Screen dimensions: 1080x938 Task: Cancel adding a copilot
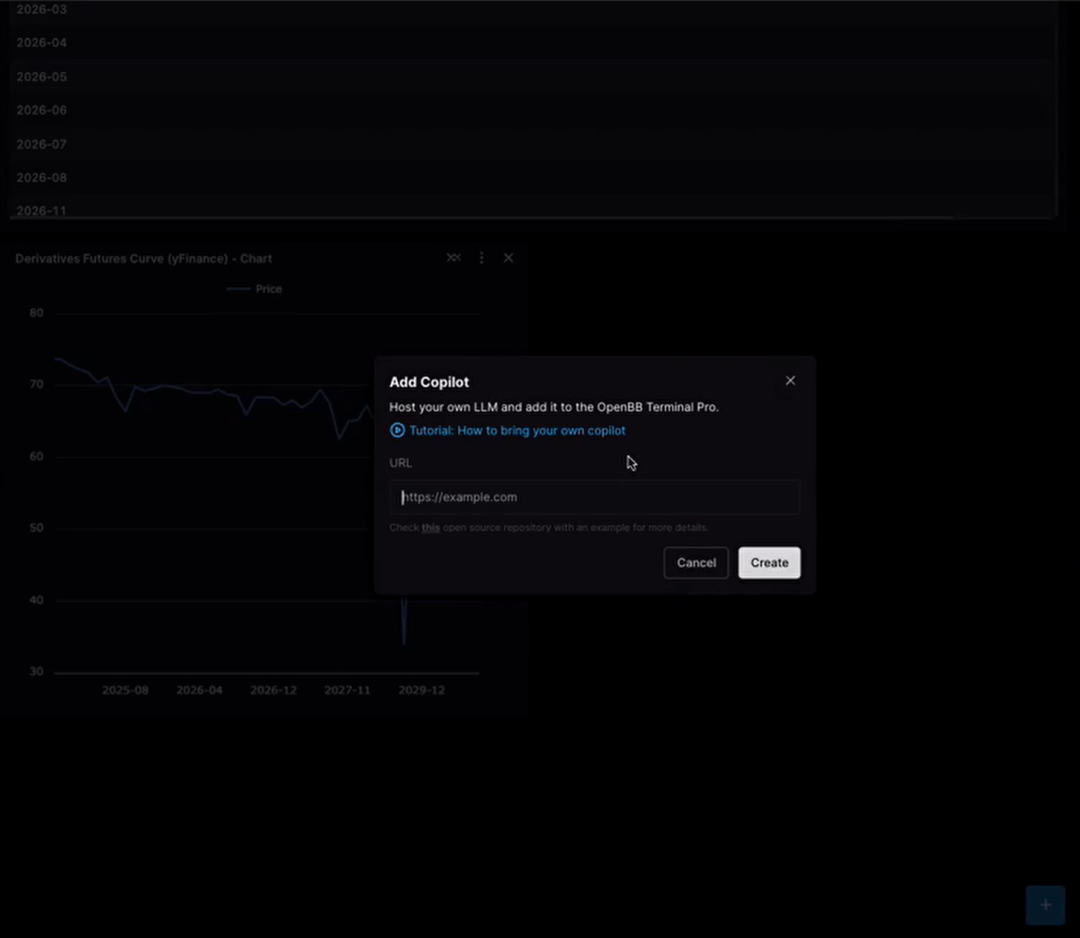[x=696, y=563]
